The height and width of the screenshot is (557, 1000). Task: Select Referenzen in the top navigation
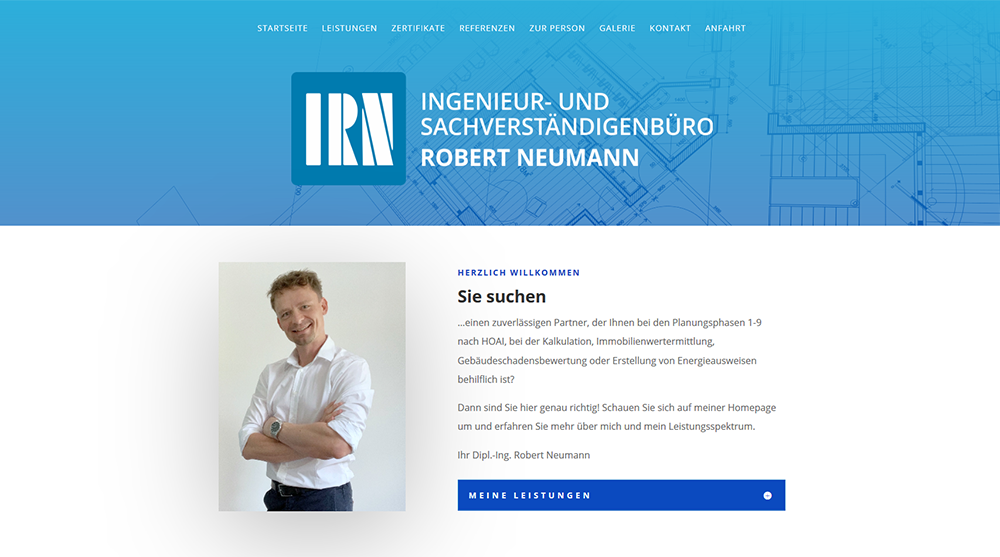tap(487, 28)
